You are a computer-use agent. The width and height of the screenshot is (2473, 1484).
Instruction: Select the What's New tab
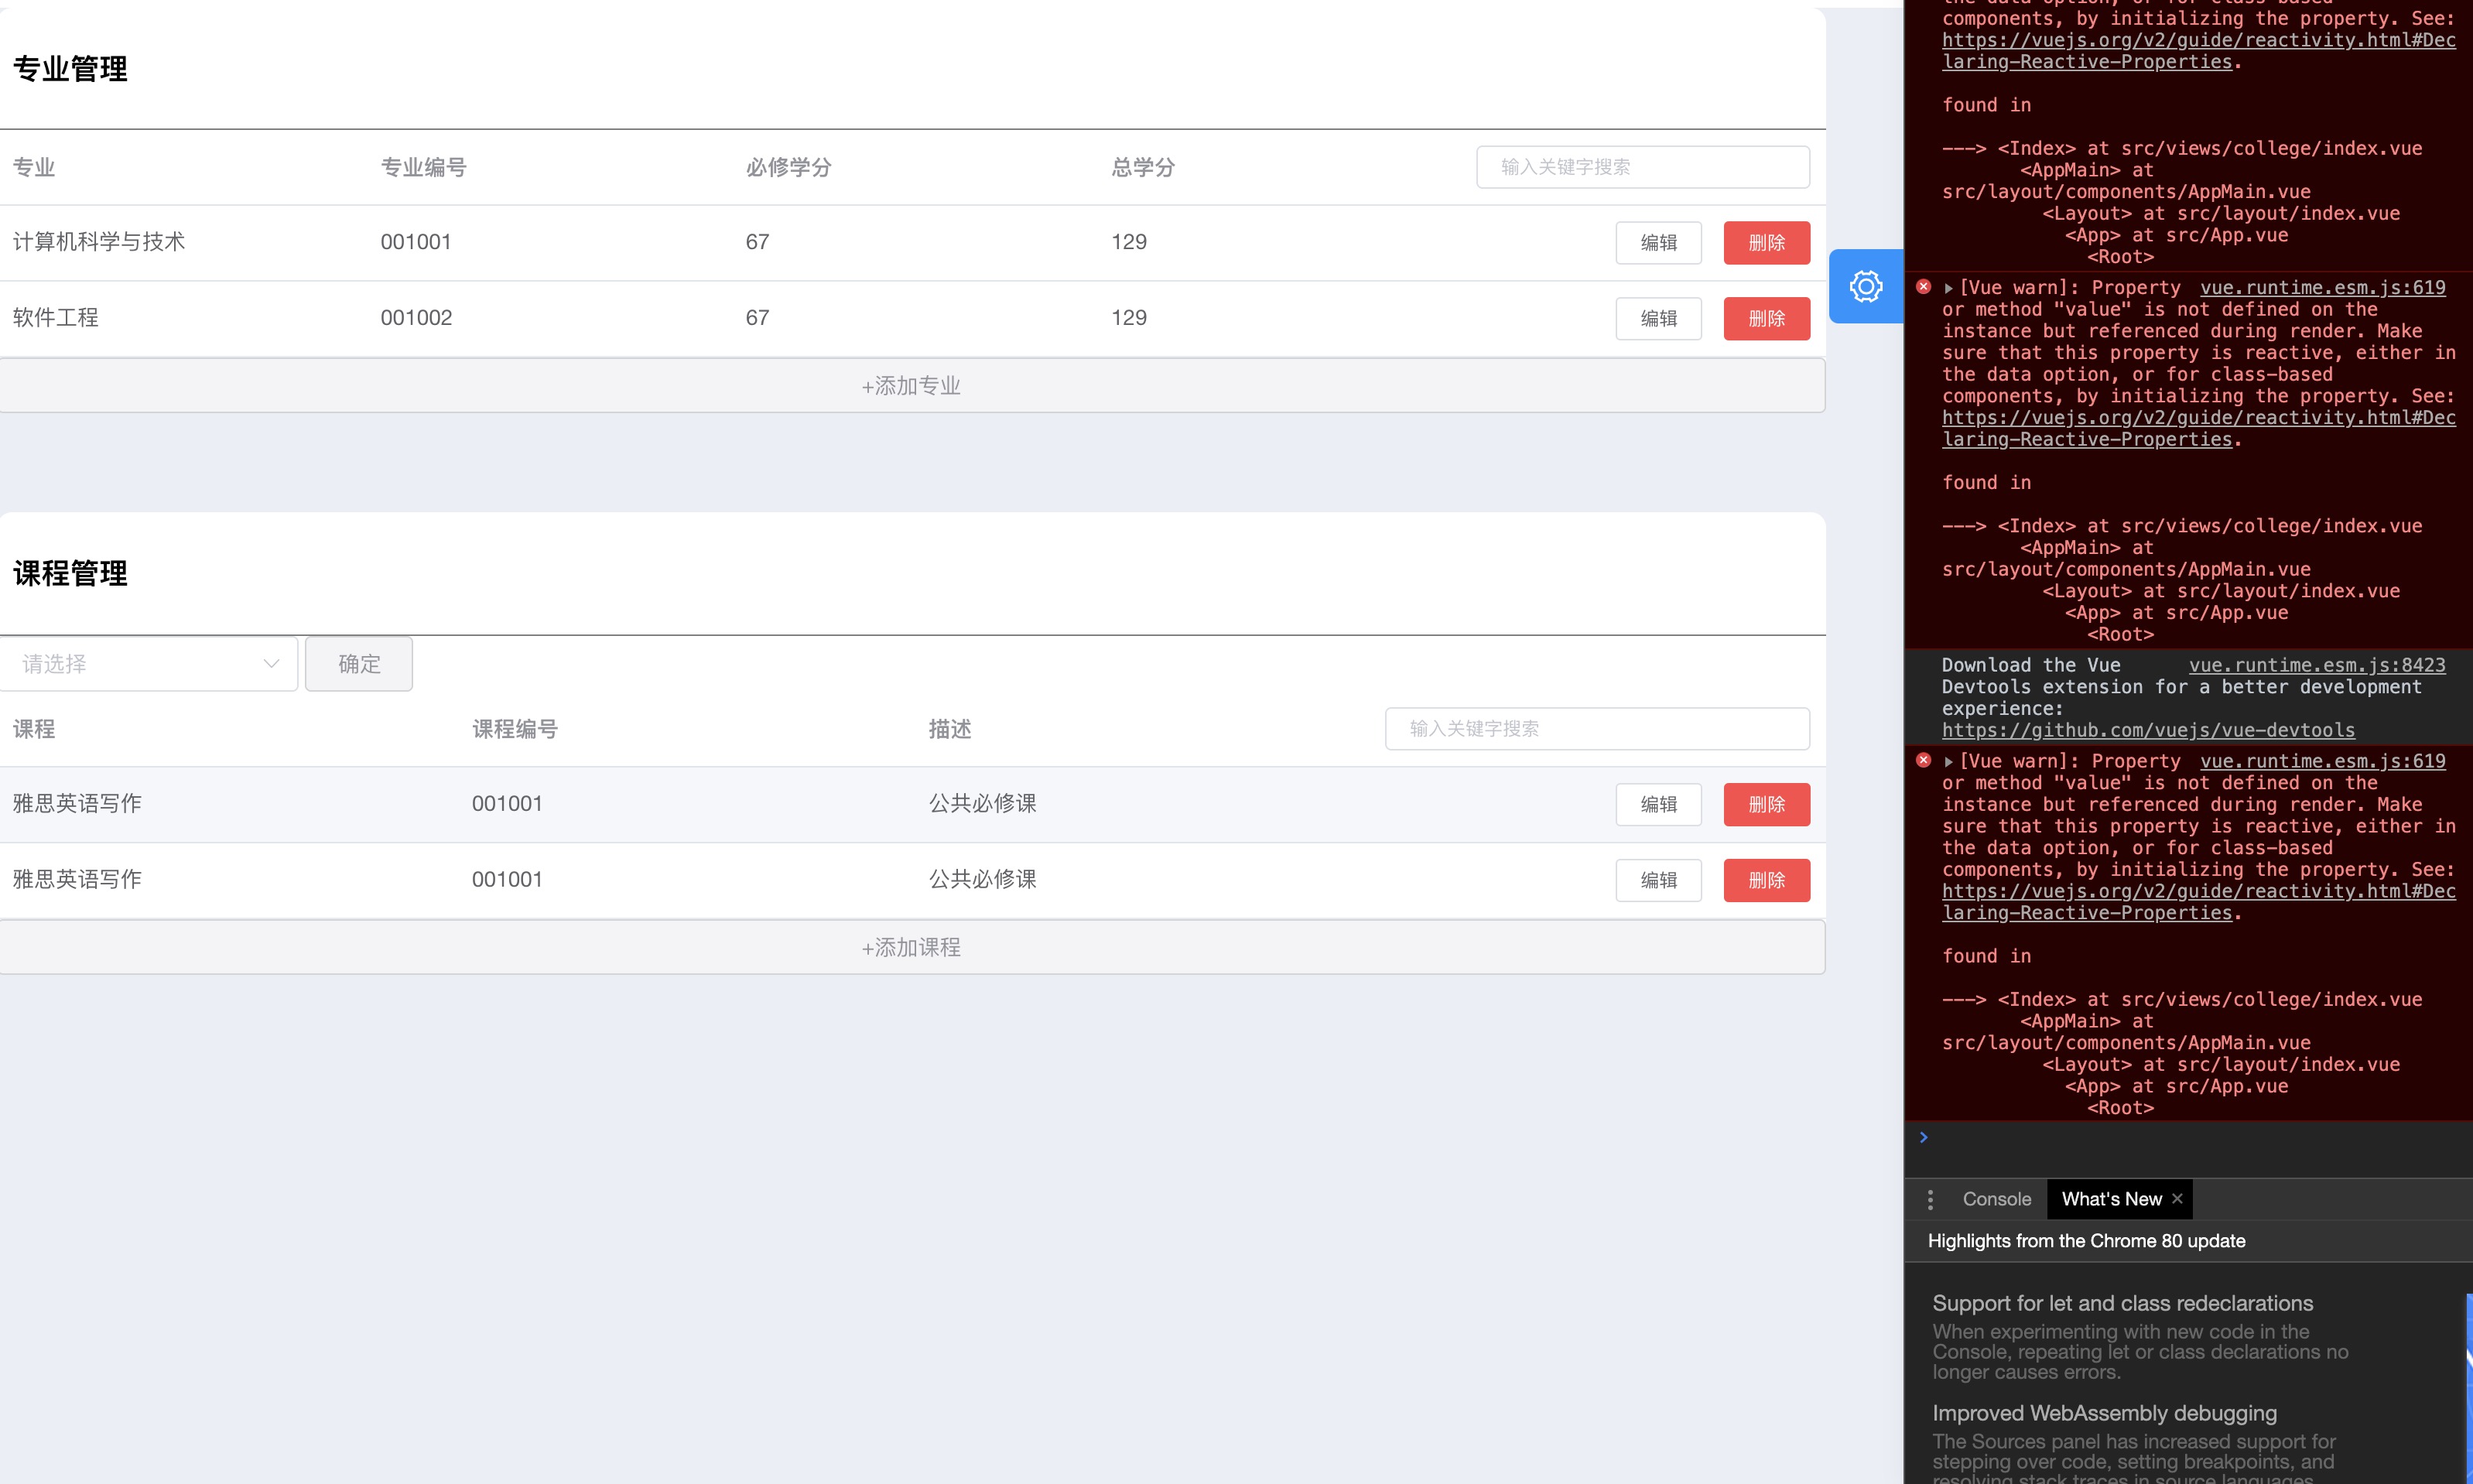(2110, 1199)
